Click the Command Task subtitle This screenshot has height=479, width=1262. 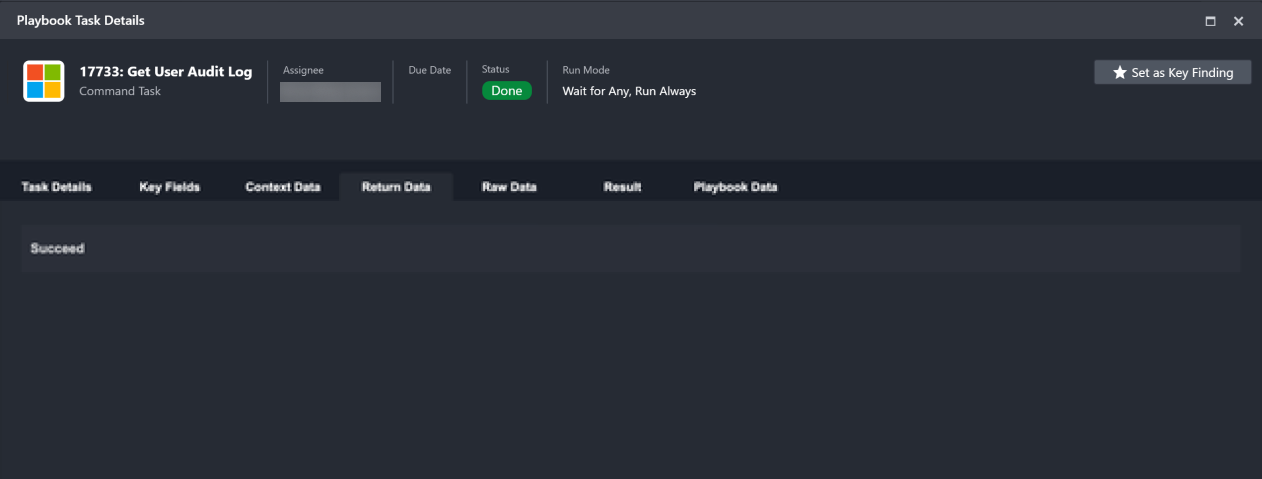(x=120, y=91)
